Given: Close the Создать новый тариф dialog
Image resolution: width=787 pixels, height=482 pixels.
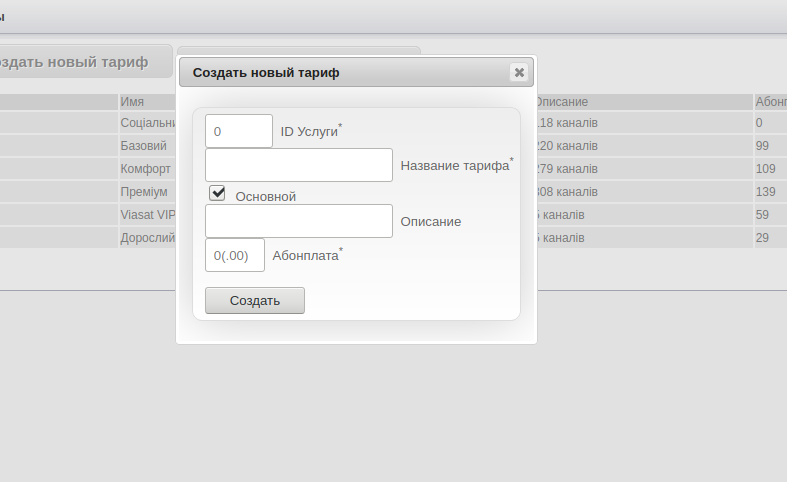Looking at the screenshot, I should tap(518, 72).
